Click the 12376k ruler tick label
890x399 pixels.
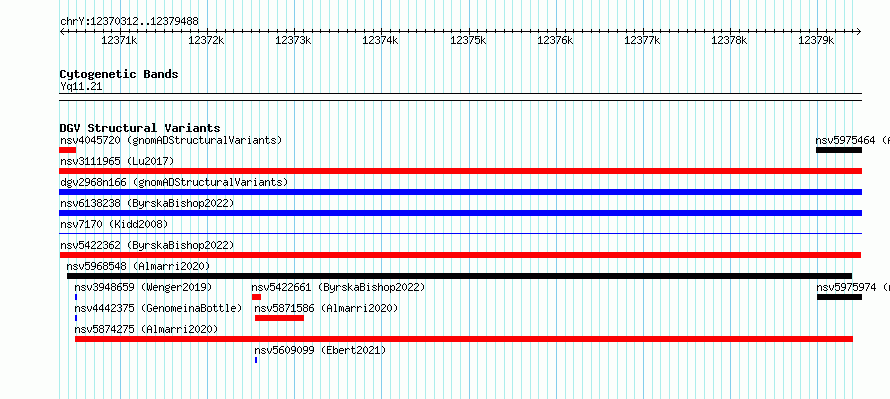pyautogui.click(x=555, y=40)
